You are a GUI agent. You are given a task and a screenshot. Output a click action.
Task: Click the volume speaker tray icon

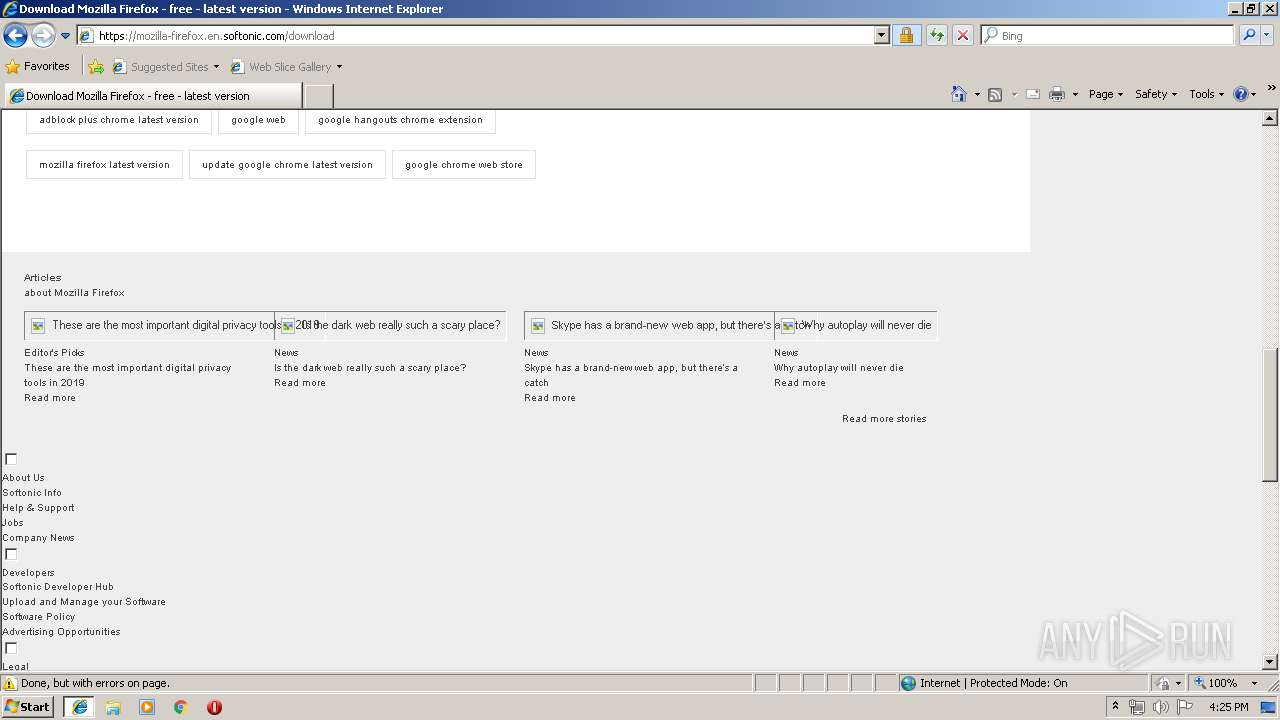pos(1160,707)
